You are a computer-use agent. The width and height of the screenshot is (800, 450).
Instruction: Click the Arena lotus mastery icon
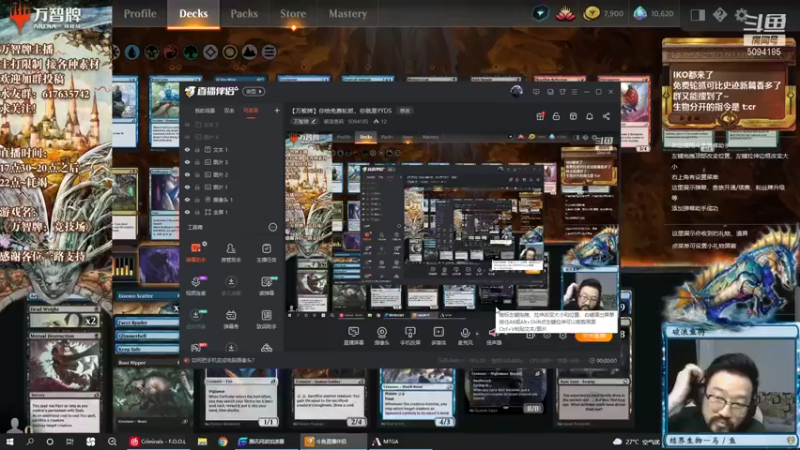click(x=565, y=14)
